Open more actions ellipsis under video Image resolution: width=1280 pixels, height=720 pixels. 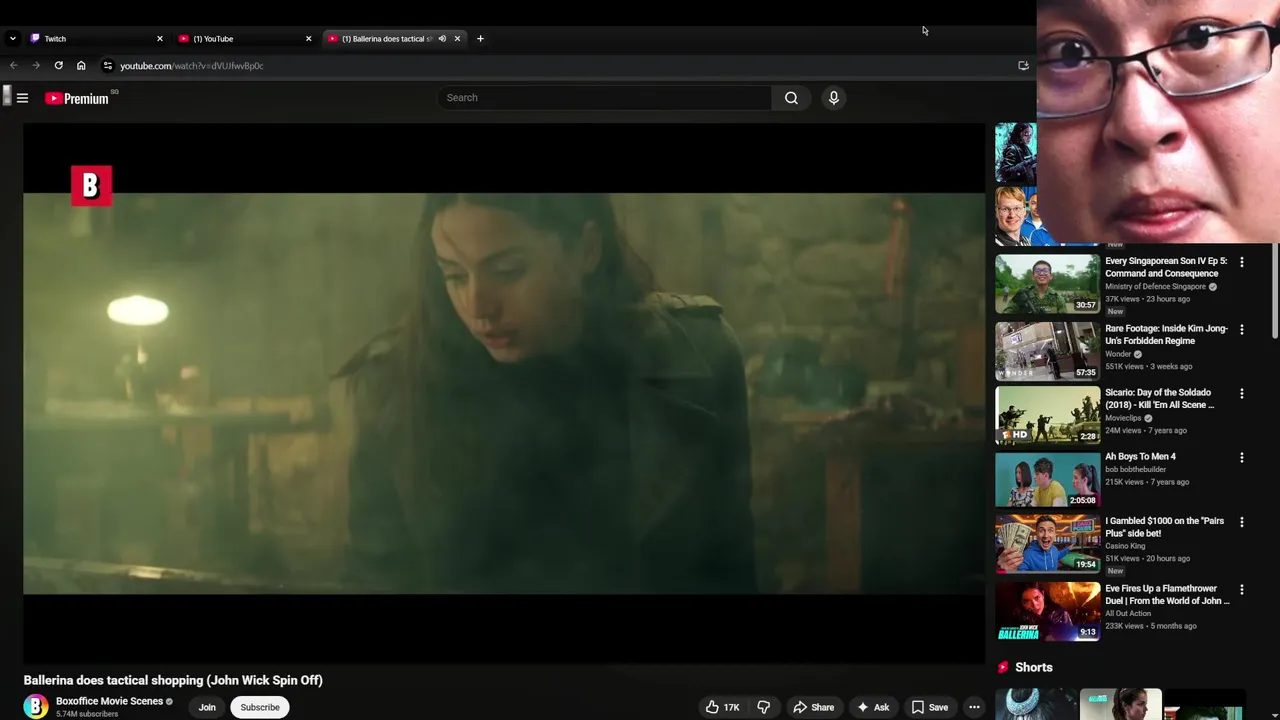click(x=974, y=707)
